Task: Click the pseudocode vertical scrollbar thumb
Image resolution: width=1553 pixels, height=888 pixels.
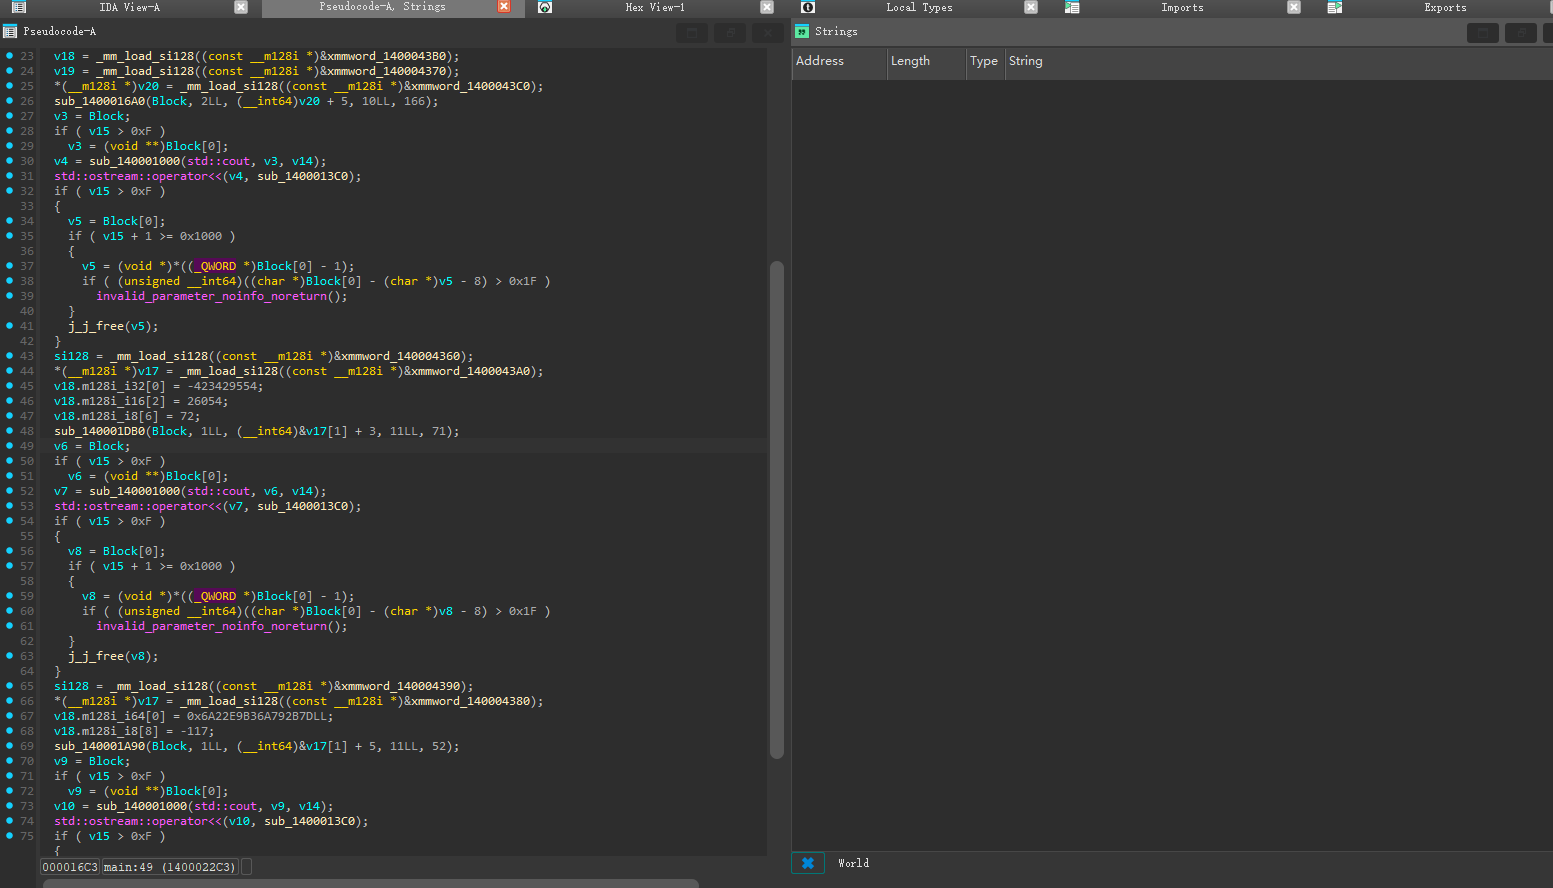Action: pyautogui.click(x=776, y=510)
